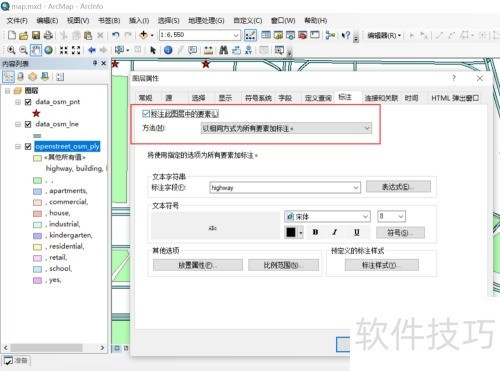Uncheck data_osm_pnt layer visibility
This screenshot has width=500, height=371.
(x=28, y=102)
